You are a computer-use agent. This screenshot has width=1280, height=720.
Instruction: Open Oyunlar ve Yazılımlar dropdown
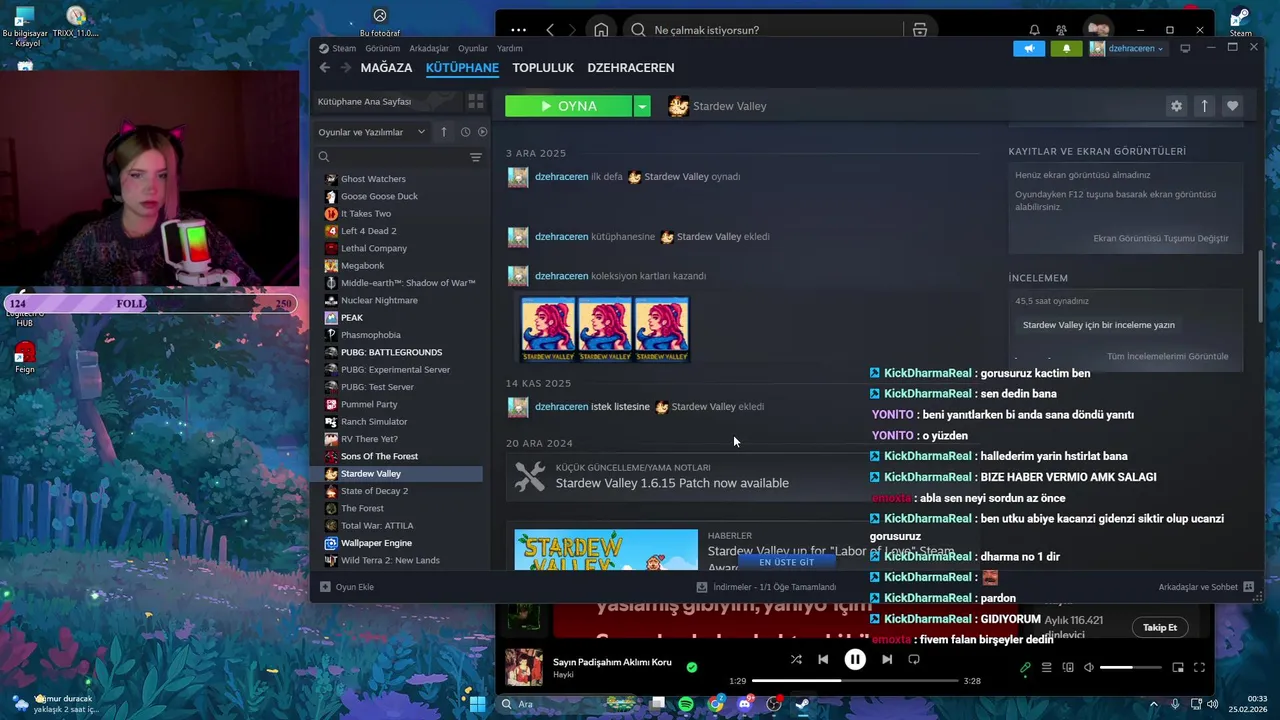372,132
